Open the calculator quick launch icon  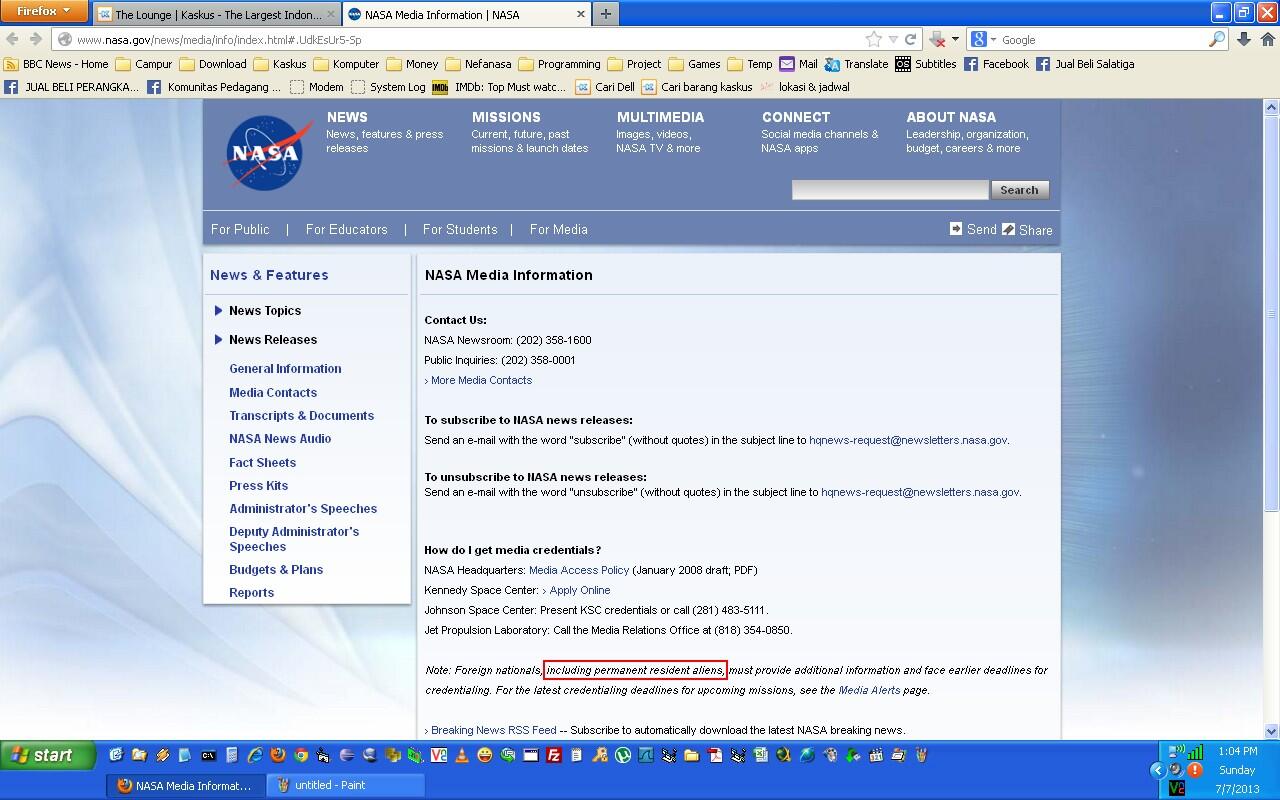231,755
